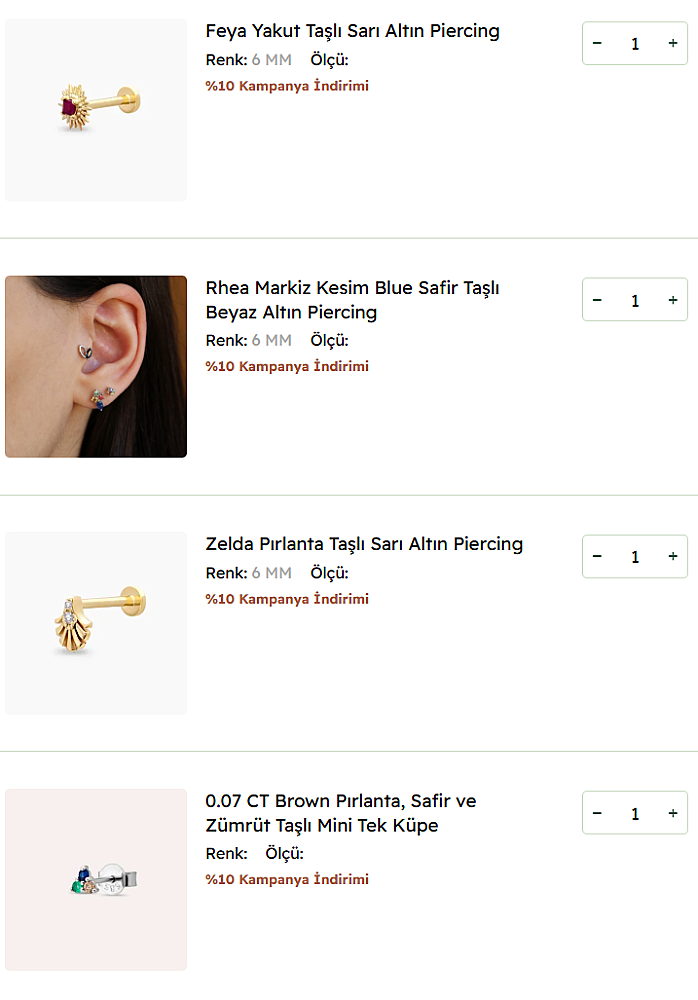
Task: Decrease quantity of Rhea Markiz piercing
Action: click(x=597, y=300)
